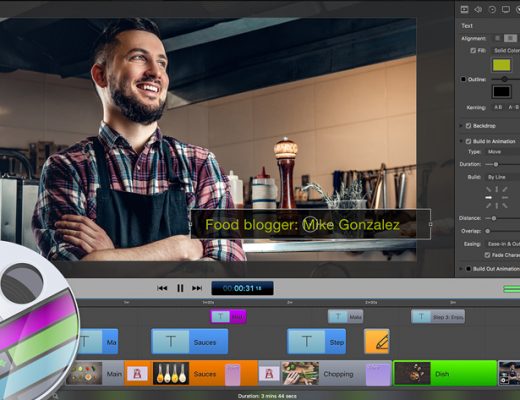The width and height of the screenshot is (520, 400).
Task: Open the yellow-green fill color swatch
Action: [502, 65]
